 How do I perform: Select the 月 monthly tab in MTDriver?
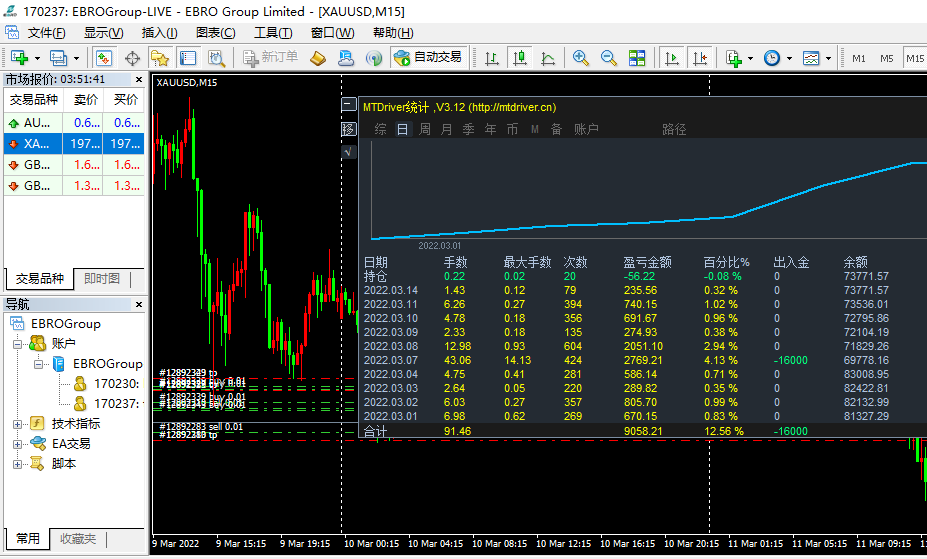coord(447,129)
